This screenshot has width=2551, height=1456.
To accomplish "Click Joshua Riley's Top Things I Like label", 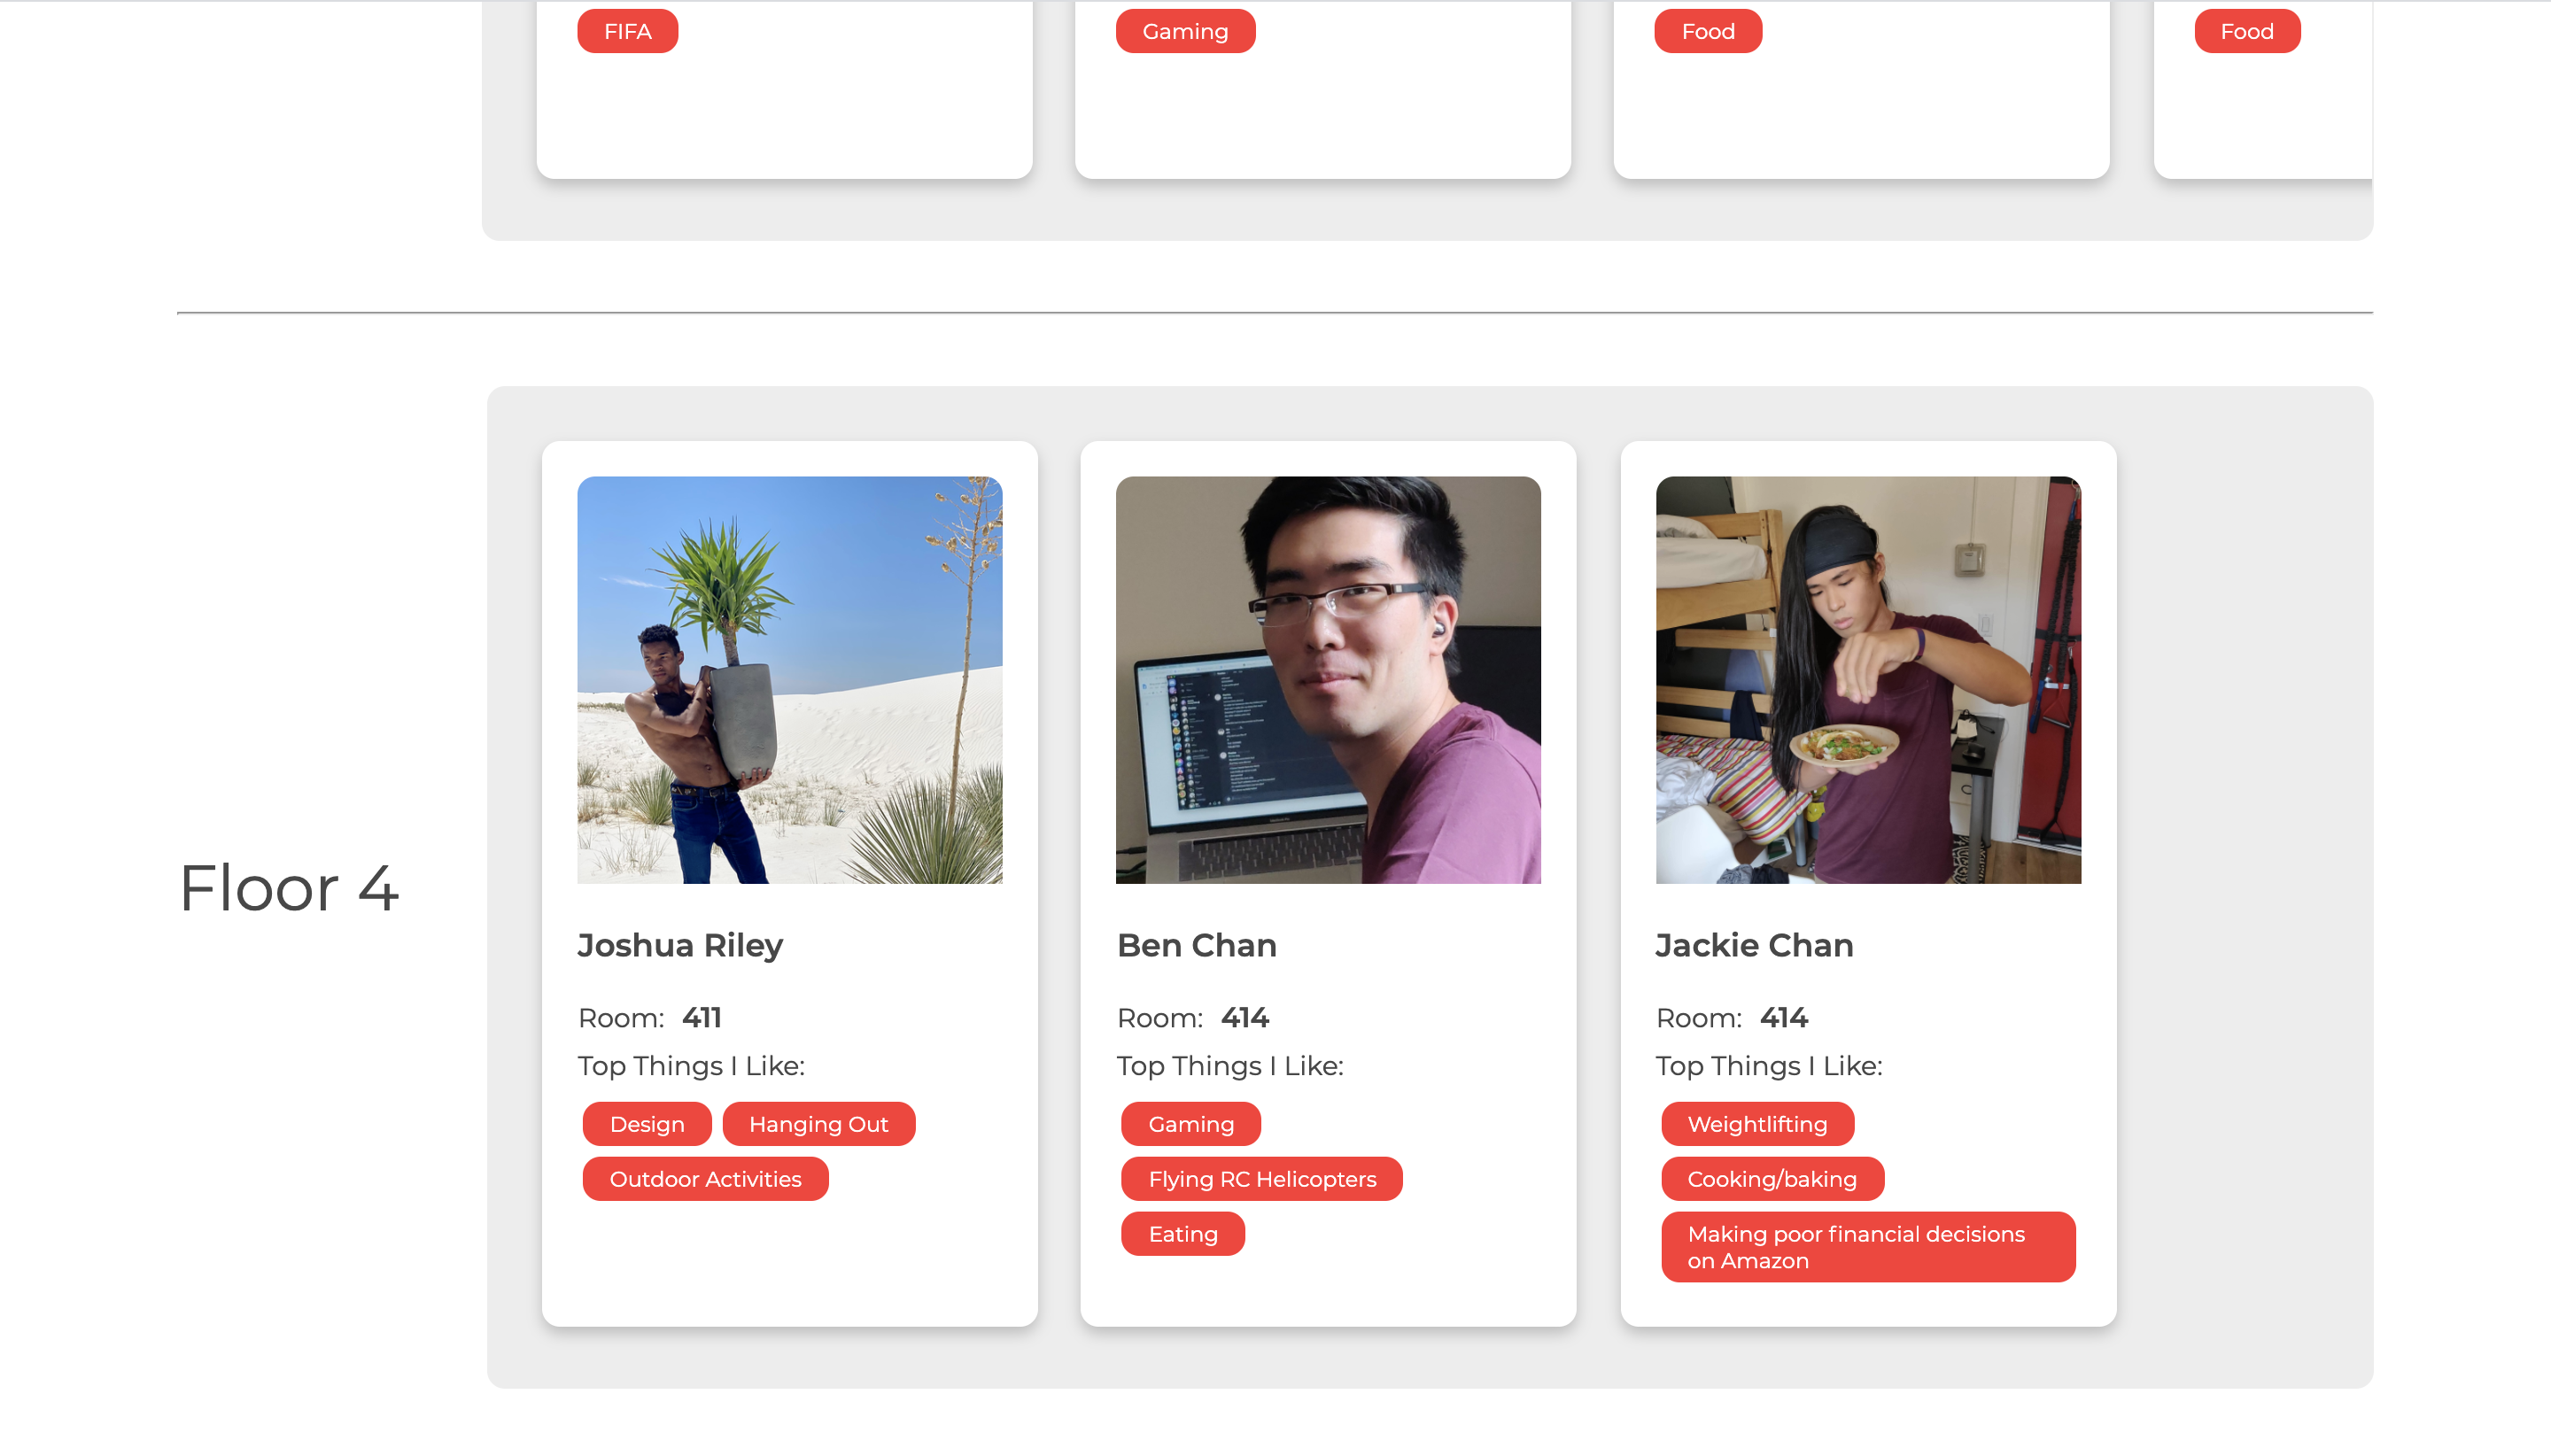I will click(691, 1066).
